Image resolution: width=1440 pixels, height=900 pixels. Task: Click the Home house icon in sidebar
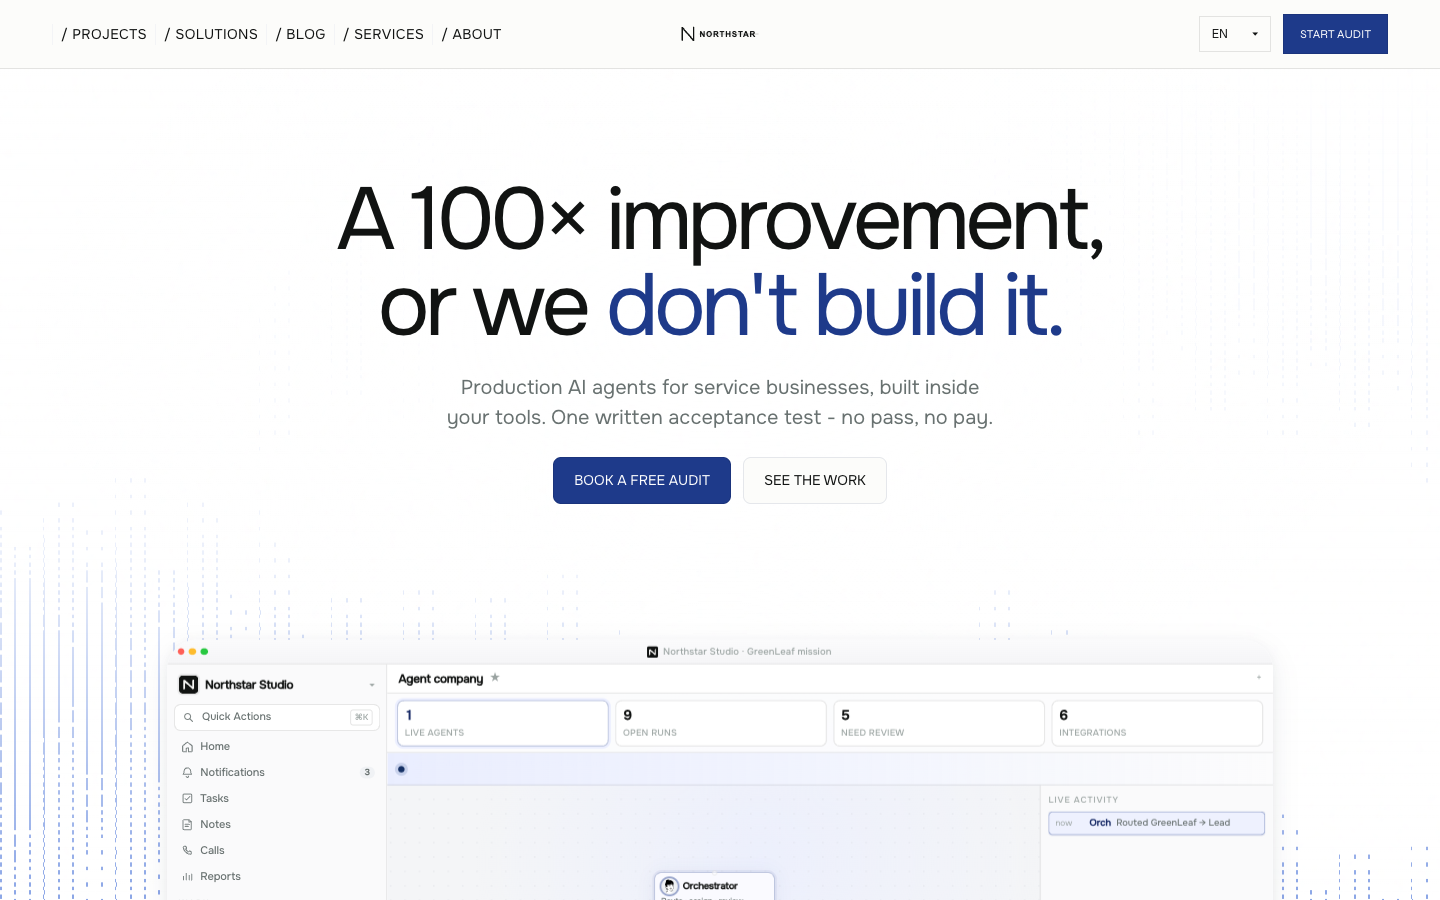[187, 747]
